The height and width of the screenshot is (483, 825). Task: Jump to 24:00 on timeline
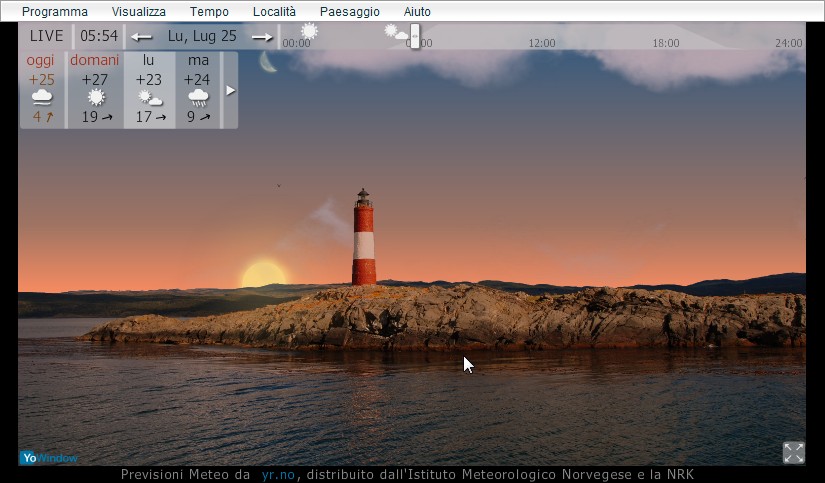click(788, 43)
